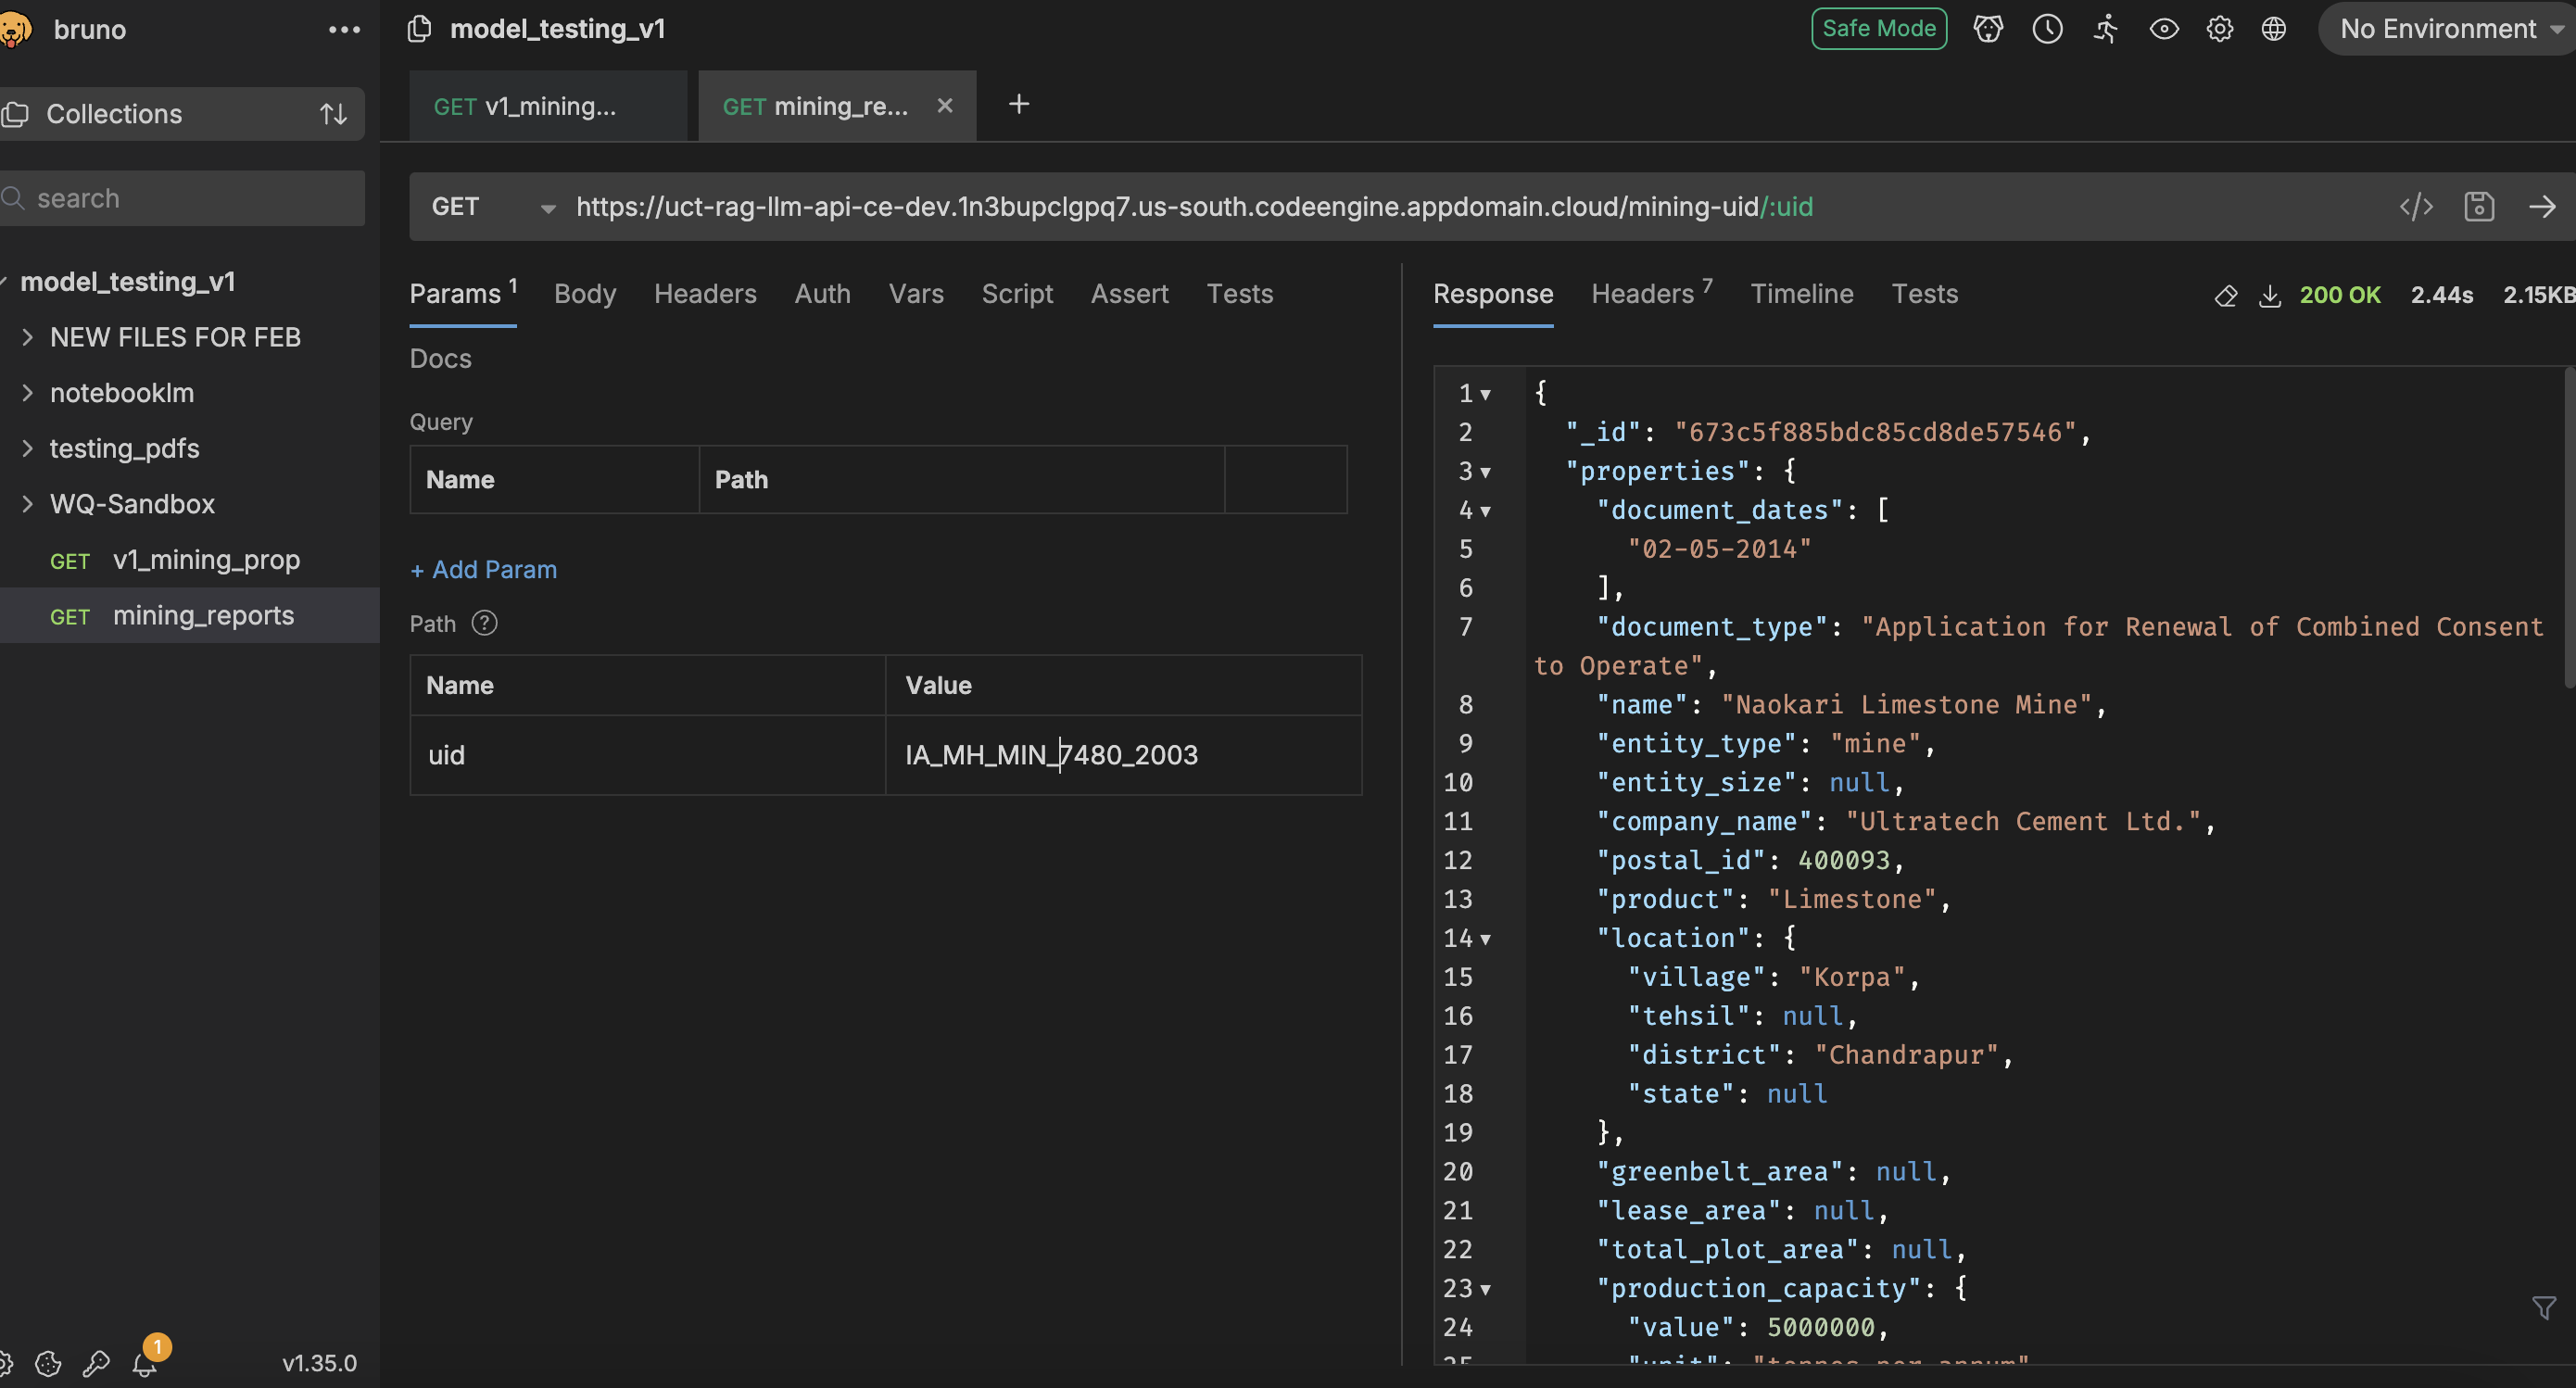Screen dimensions: 2576x1388
Task: Toggle the Safe Mode badge
Action: pos(1878,29)
